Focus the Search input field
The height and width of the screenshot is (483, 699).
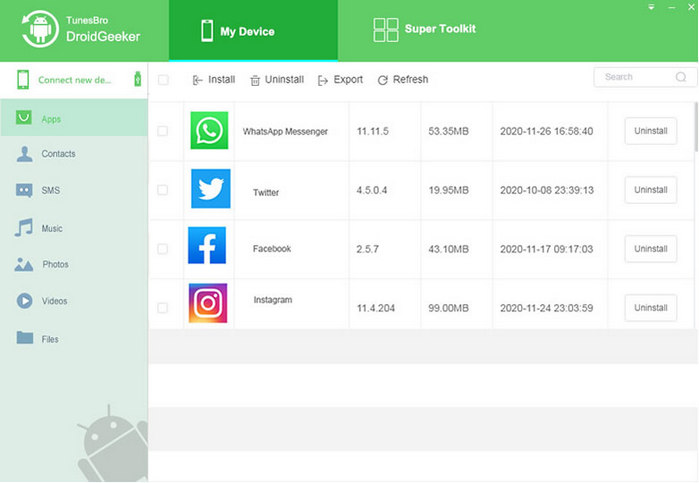click(645, 77)
